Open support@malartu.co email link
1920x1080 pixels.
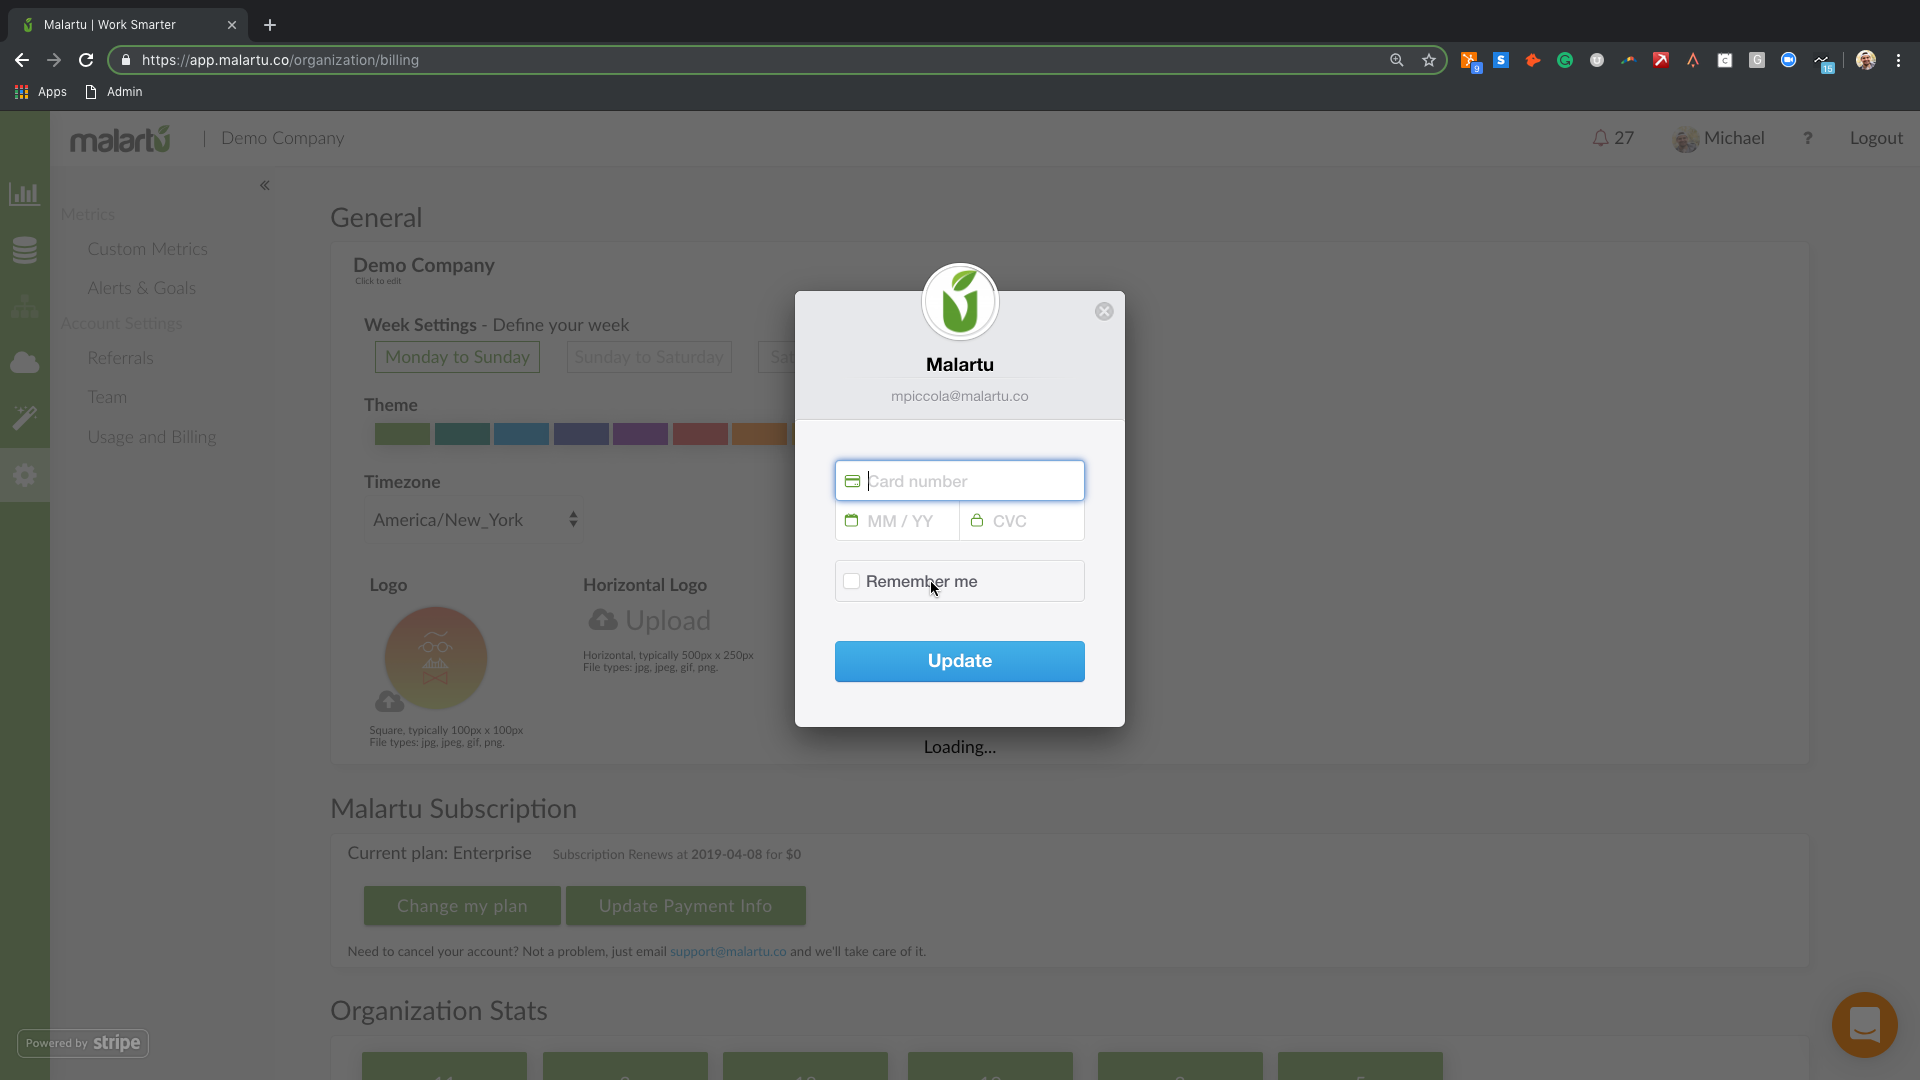pos(728,952)
